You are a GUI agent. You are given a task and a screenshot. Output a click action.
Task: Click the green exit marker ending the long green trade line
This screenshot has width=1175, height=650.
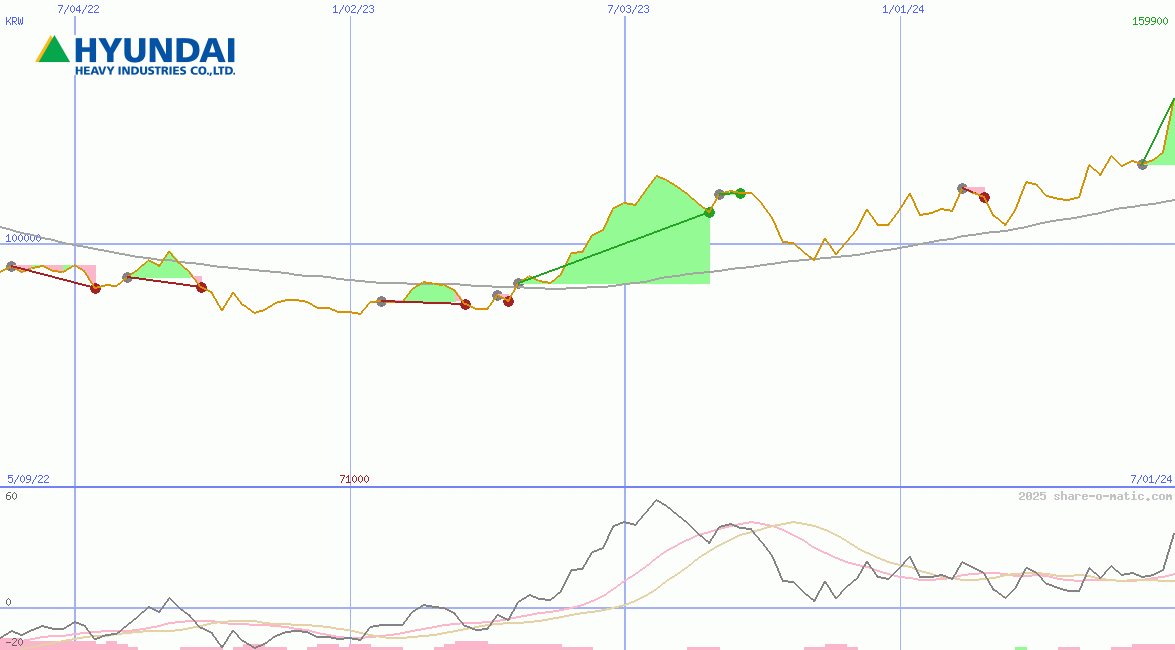coord(710,213)
